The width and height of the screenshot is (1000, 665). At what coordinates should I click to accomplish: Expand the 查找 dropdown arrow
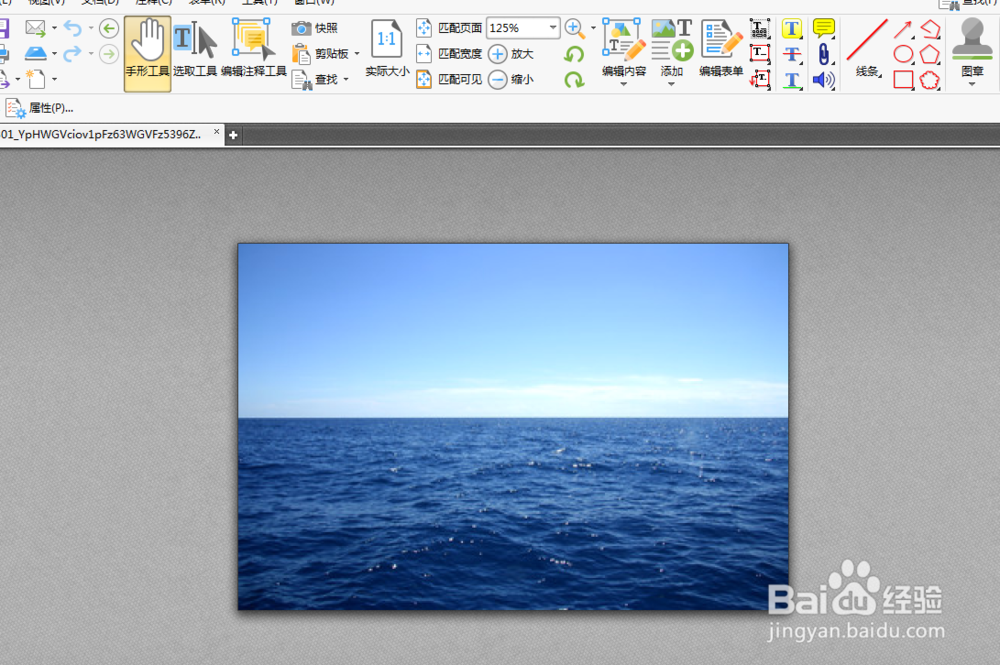pyautogui.click(x=346, y=79)
